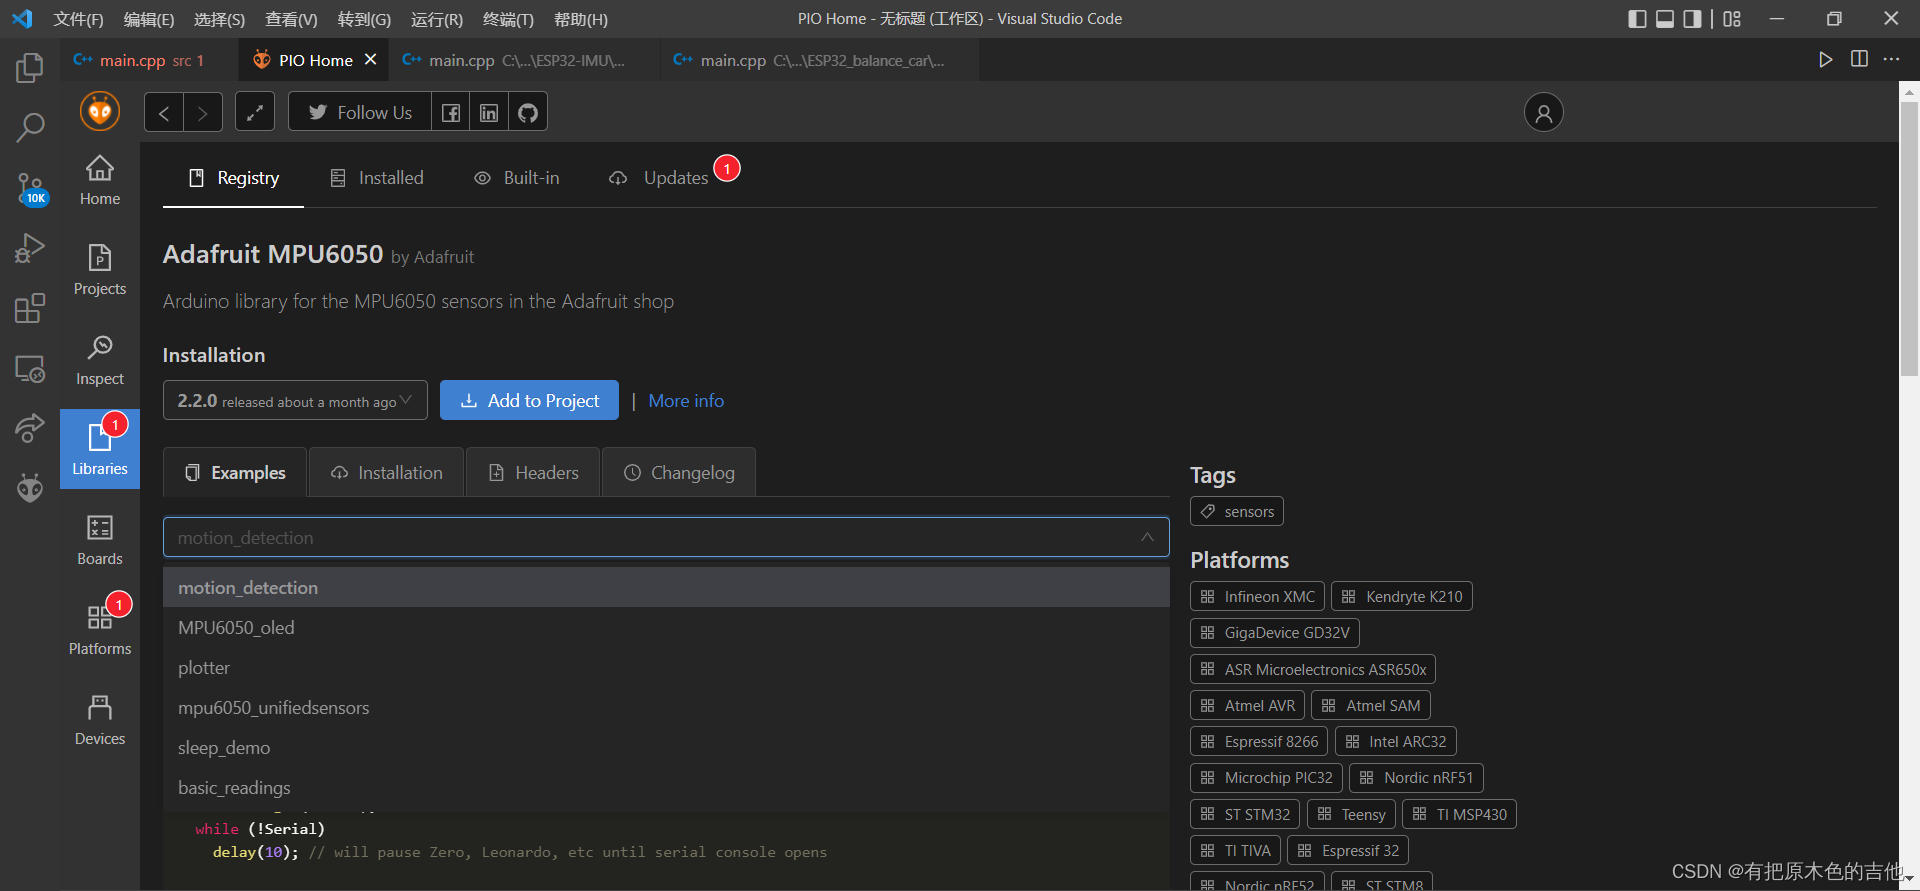Open Devices in PIO sidebar
The height and width of the screenshot is (891, 1920).
[100, 720]
